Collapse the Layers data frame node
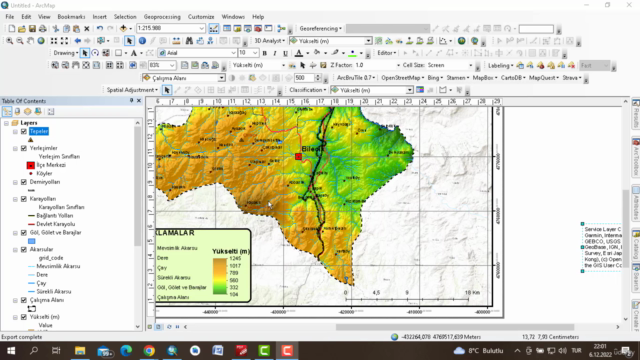This screenshot has height=360, width=640. (x=7, y=123)
